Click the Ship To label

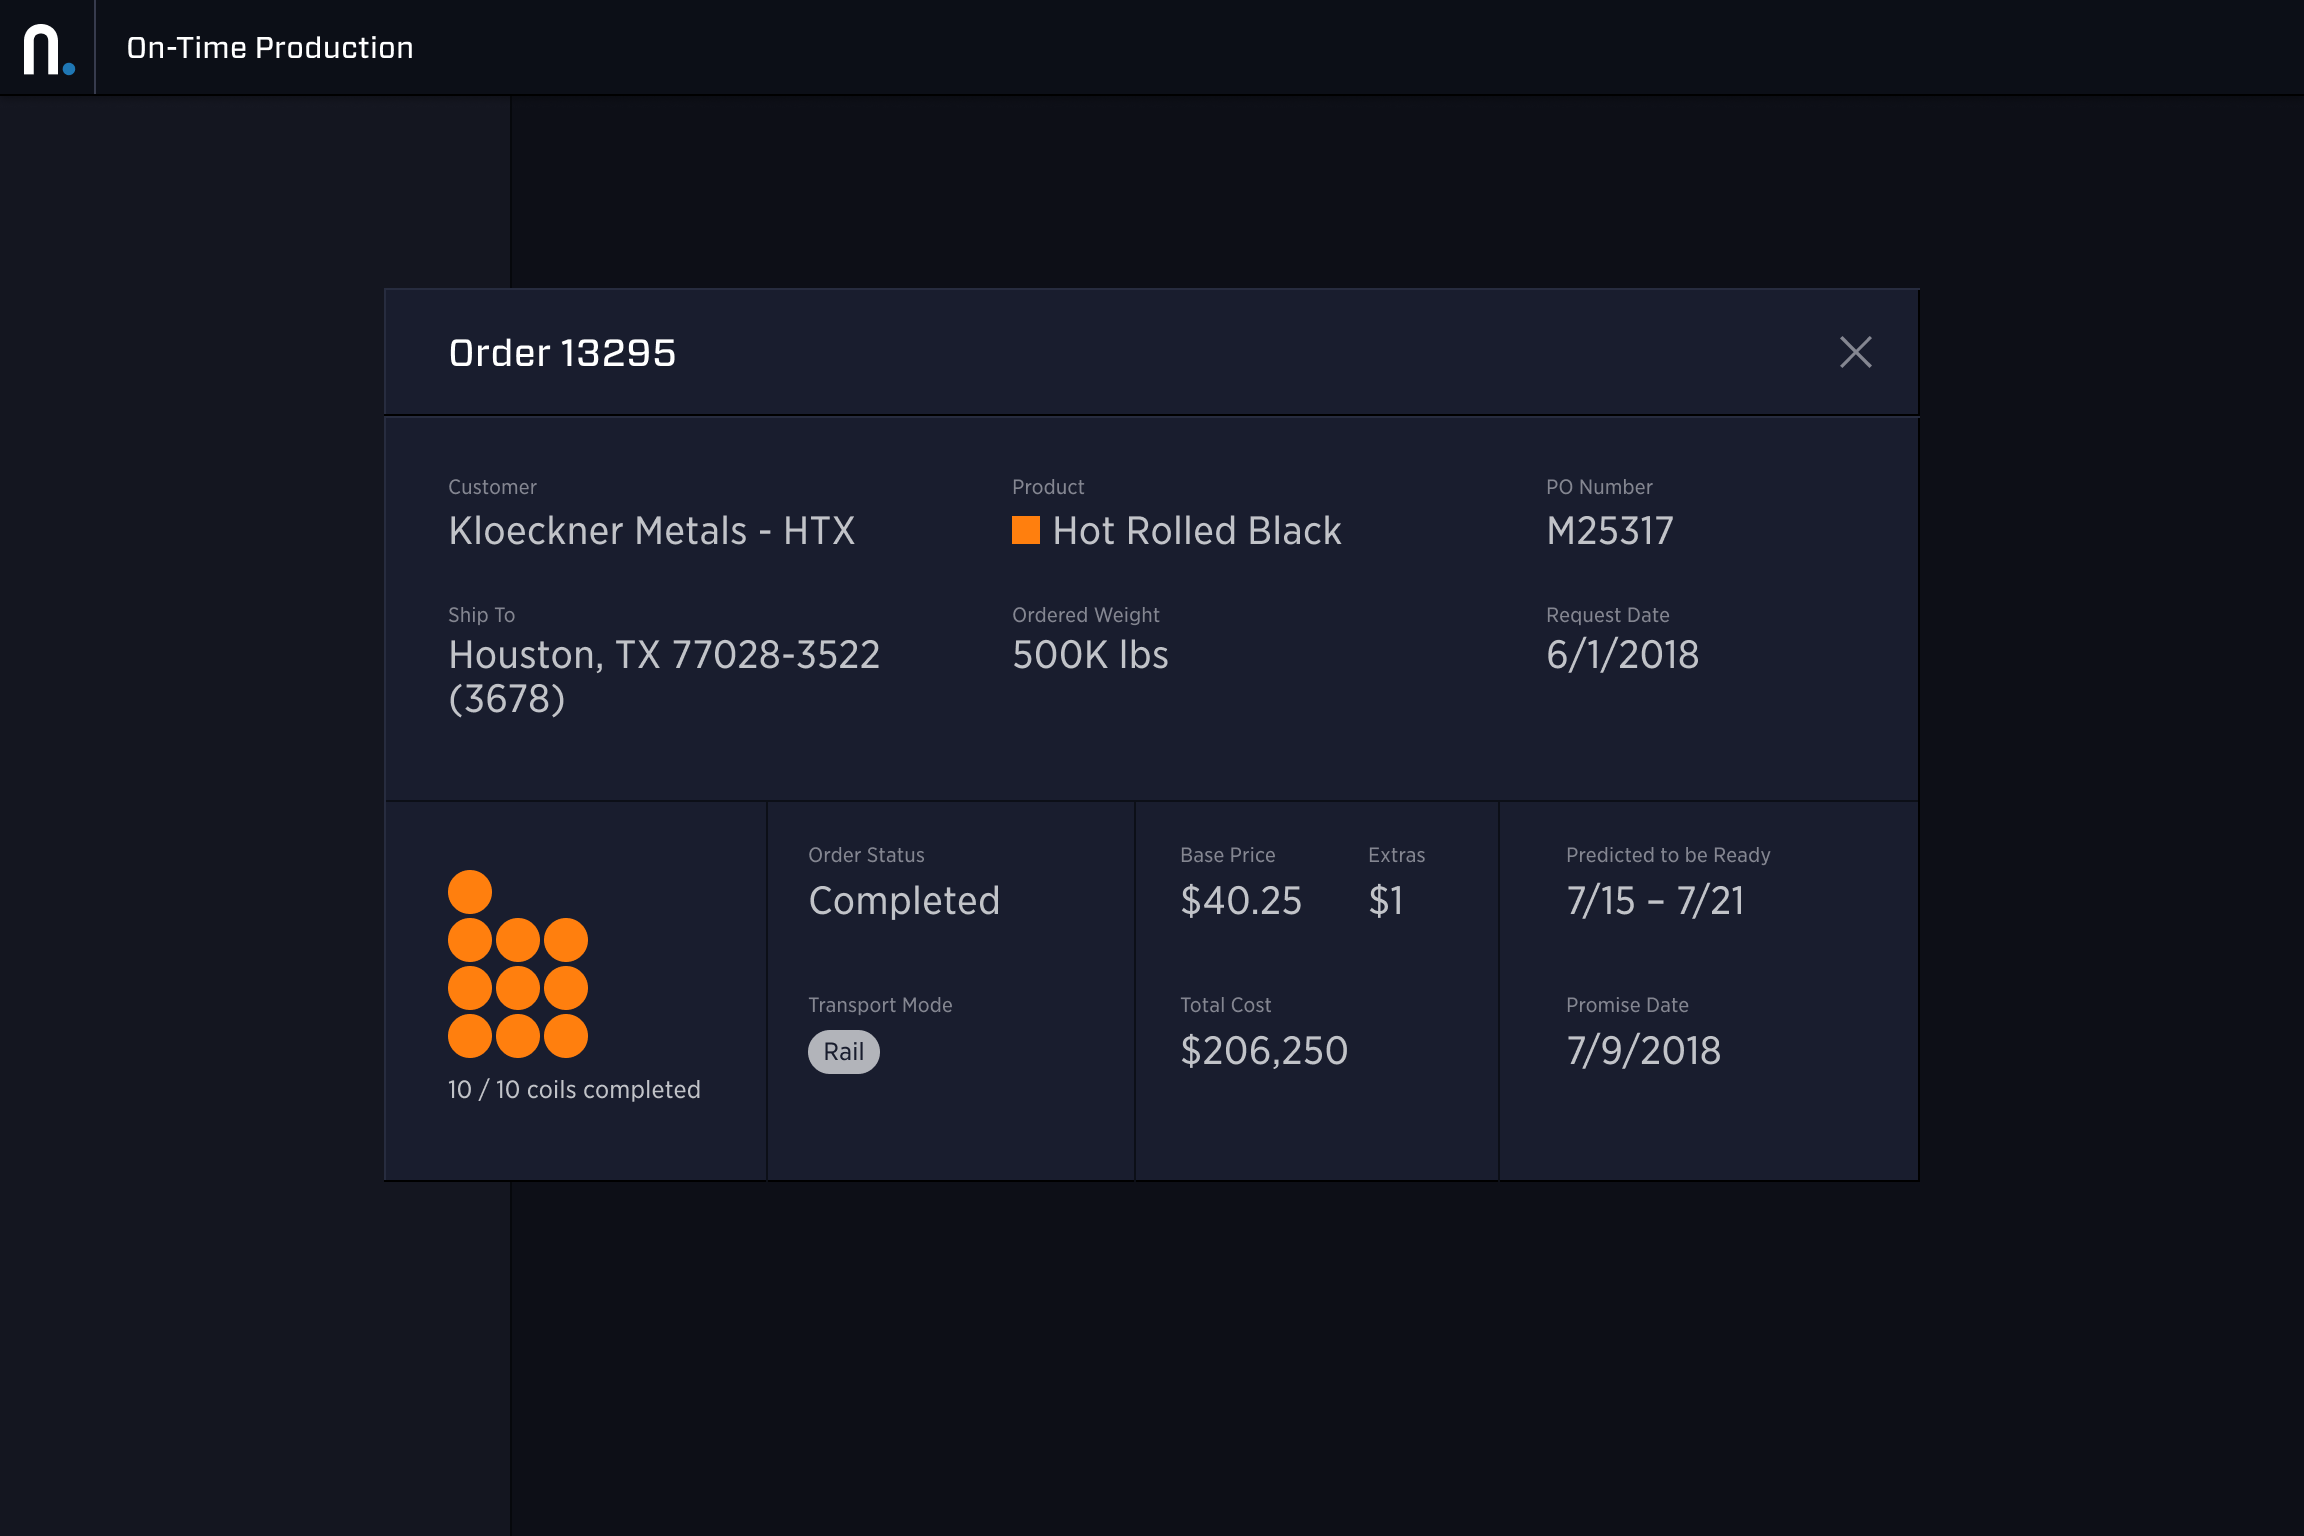point(481,615)
